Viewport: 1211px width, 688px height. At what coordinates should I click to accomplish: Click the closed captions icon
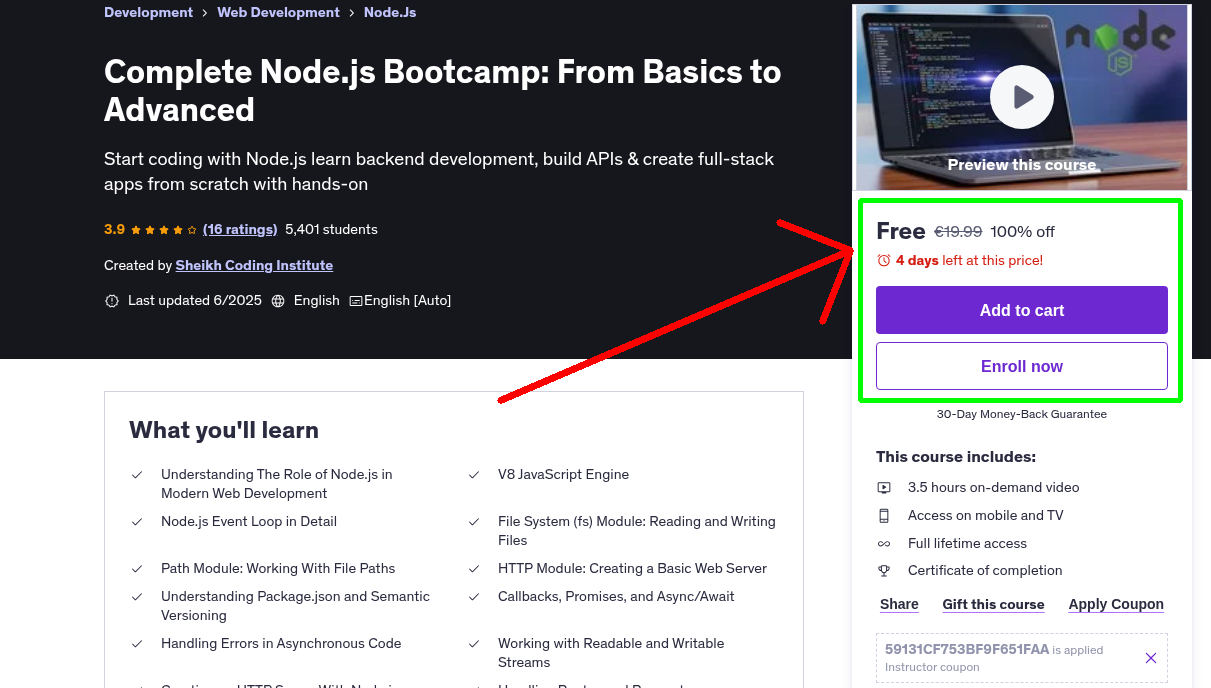point(356,301)
